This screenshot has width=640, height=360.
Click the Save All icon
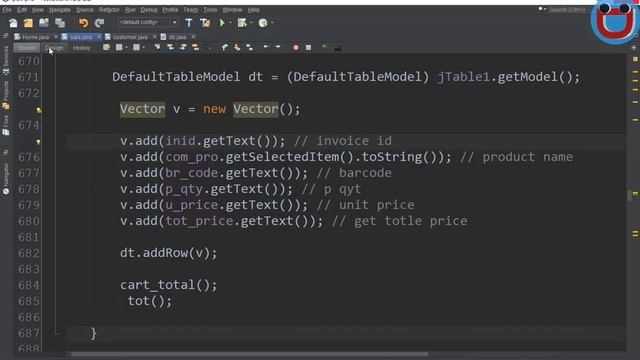click(60, 23)
